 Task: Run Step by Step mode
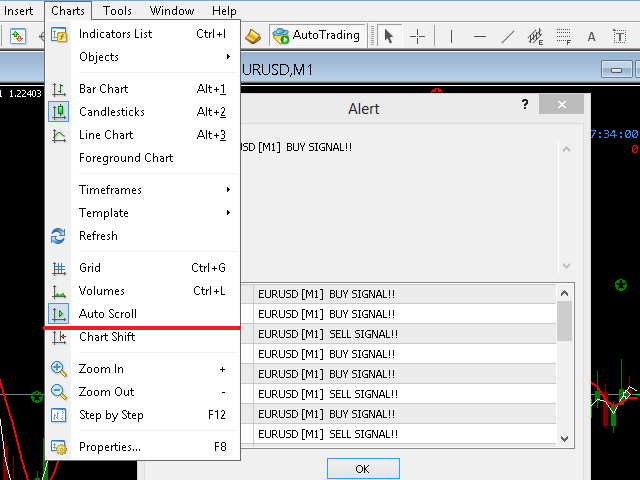coord(142,415)
